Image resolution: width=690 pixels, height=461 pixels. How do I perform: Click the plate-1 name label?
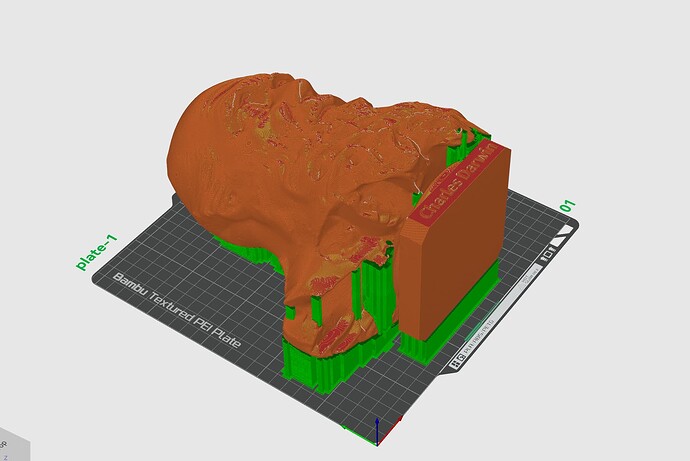click(97, 252)
